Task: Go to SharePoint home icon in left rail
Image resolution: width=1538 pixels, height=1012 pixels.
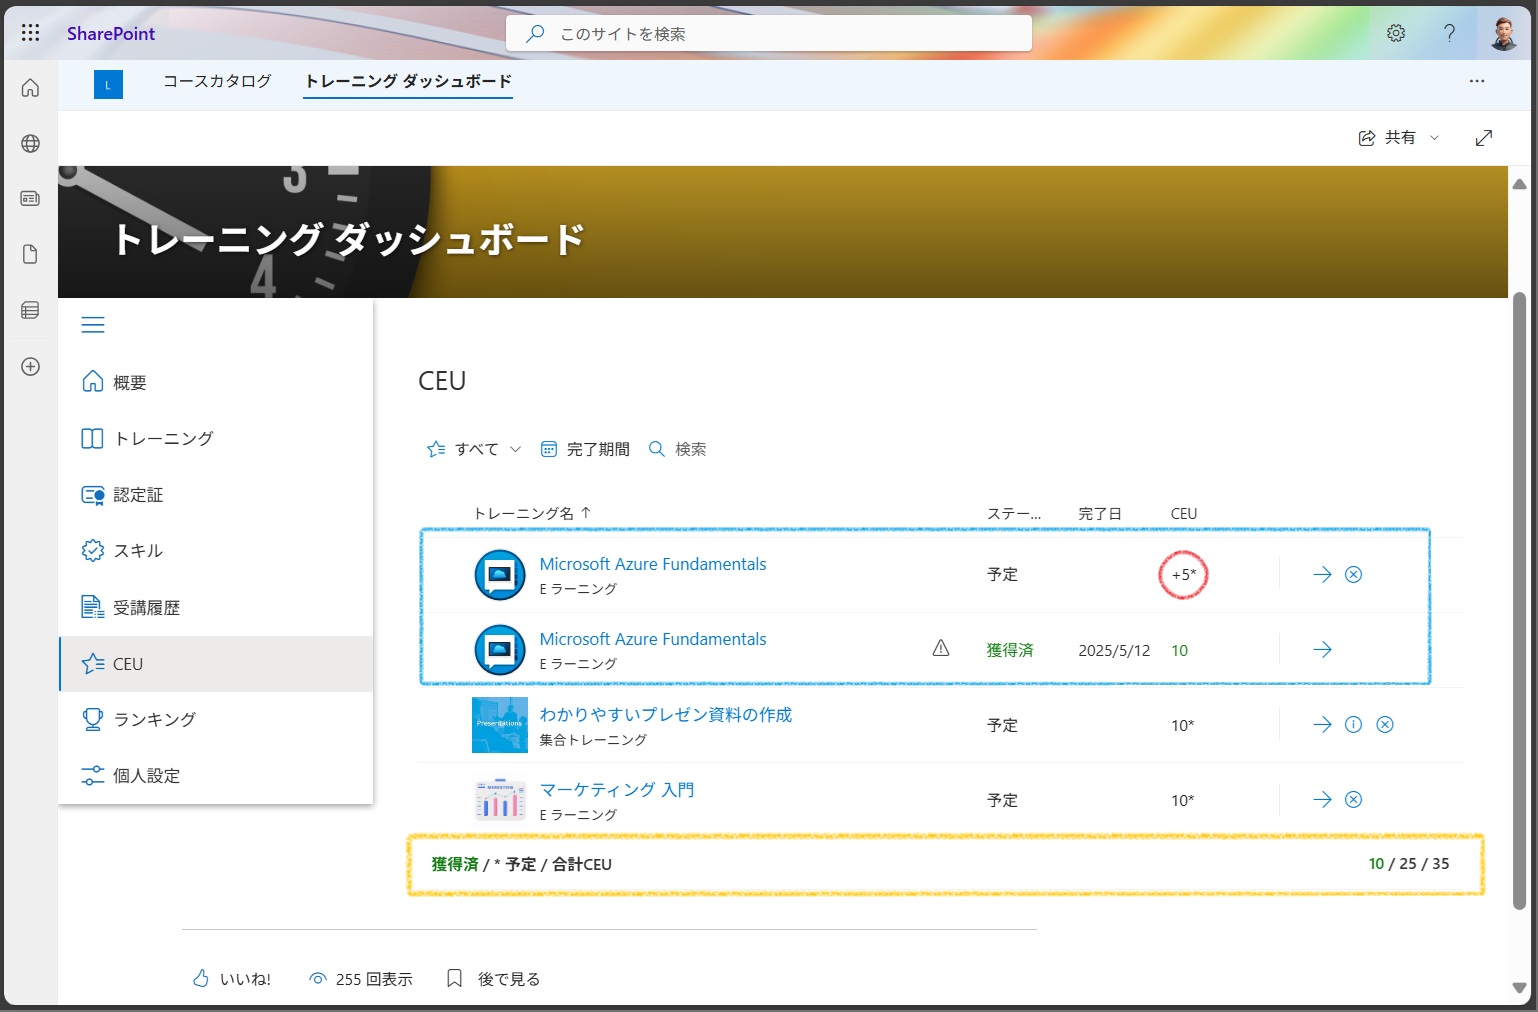Action: point(30,88)
